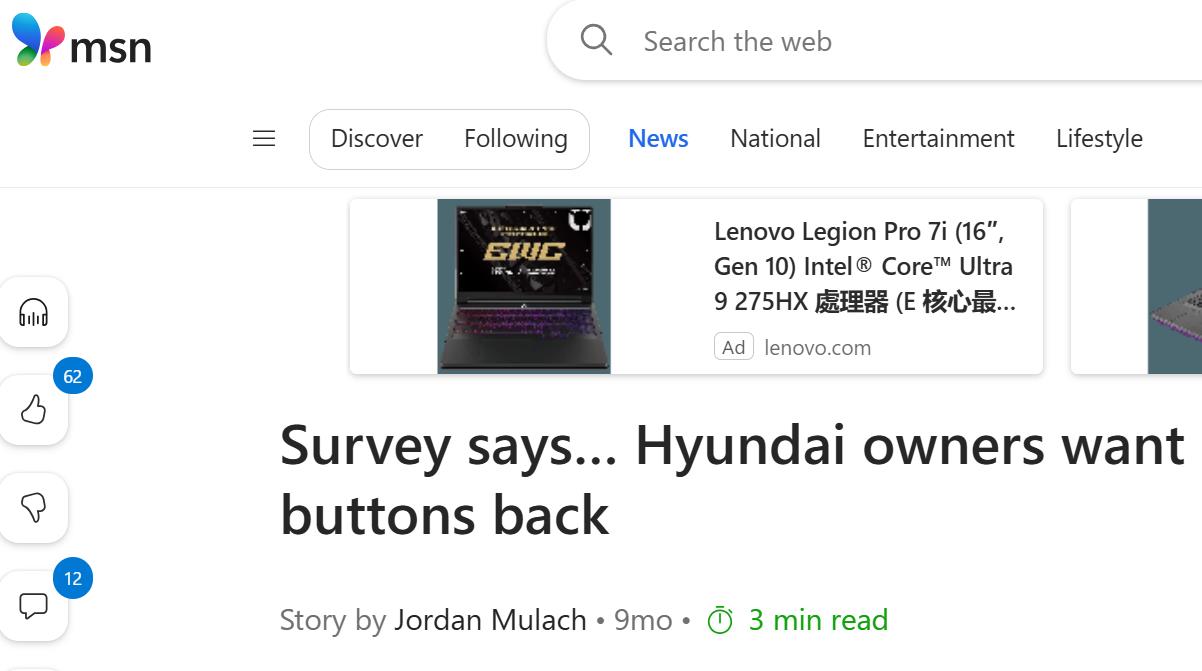Visit the lenovo.com advertiser link
Viewport: 1202px width, 671px height.
[x=817, y=348]
